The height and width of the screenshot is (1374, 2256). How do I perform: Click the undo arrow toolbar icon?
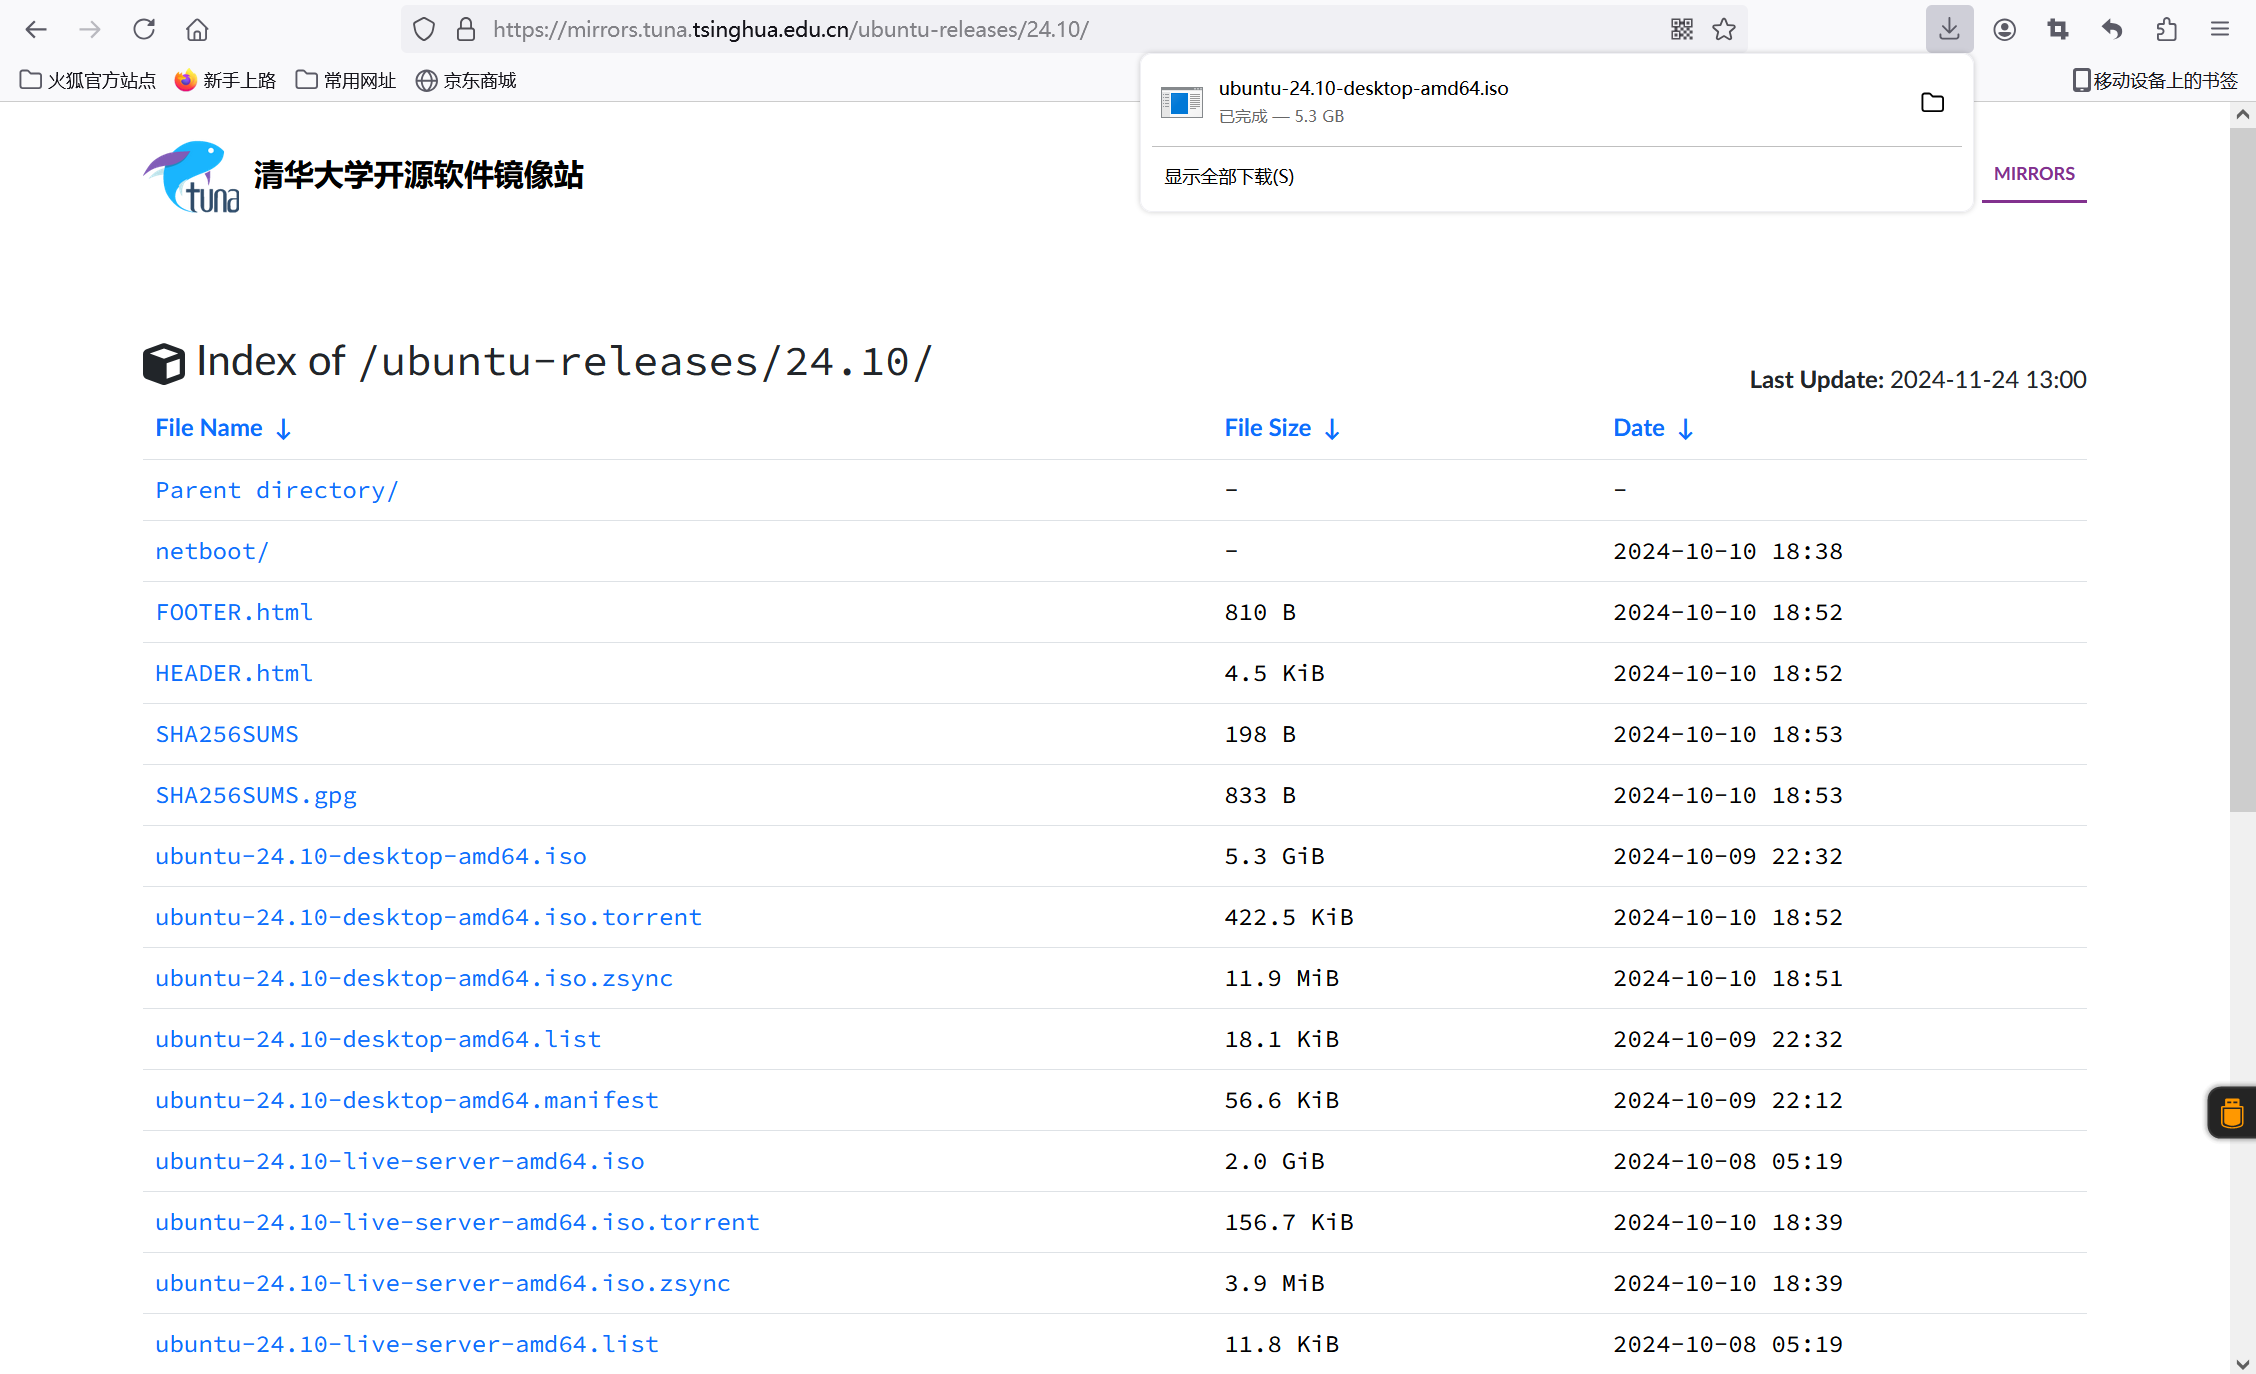click(x=2112, y=29)
